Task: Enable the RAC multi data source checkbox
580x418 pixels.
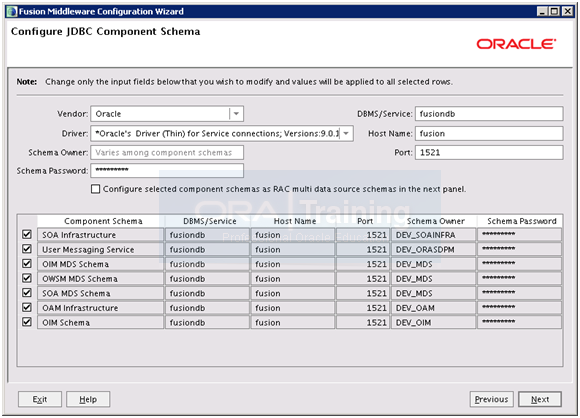Action: click(95, 189)
